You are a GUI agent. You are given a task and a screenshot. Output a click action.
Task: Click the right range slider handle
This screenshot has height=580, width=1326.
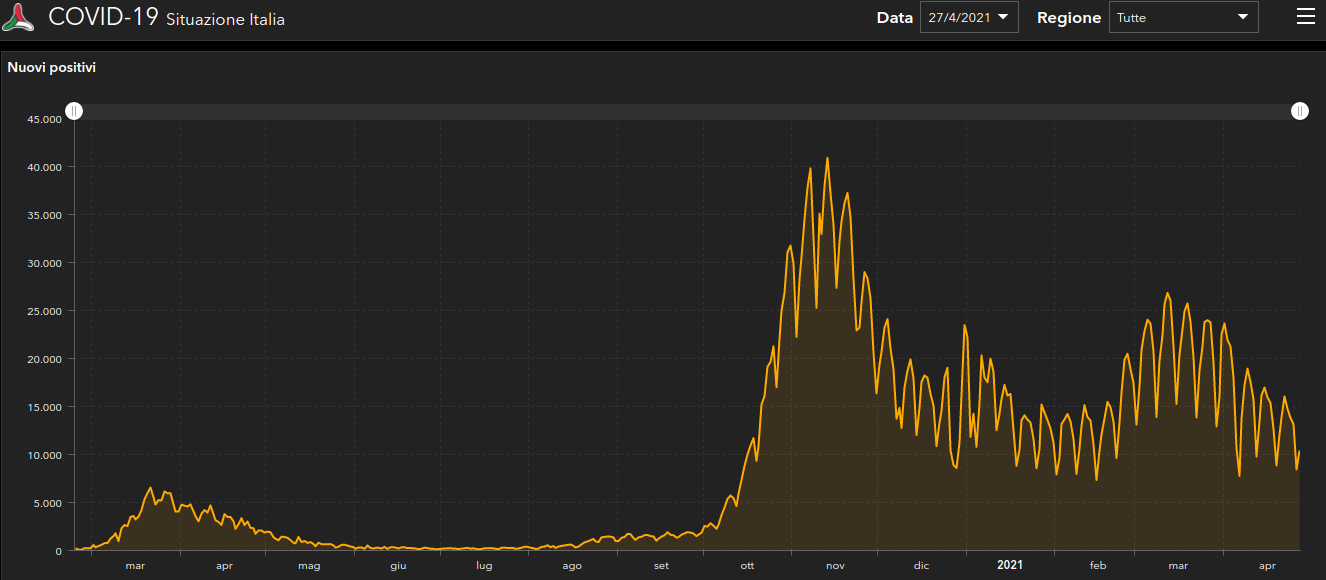[1299, 111]
